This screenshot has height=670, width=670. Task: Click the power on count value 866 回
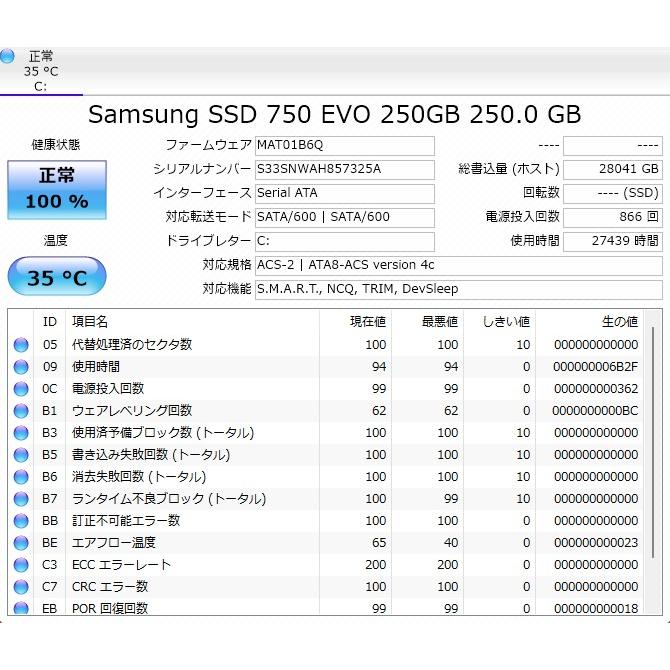pyautogui.click(x=613, y=217)
